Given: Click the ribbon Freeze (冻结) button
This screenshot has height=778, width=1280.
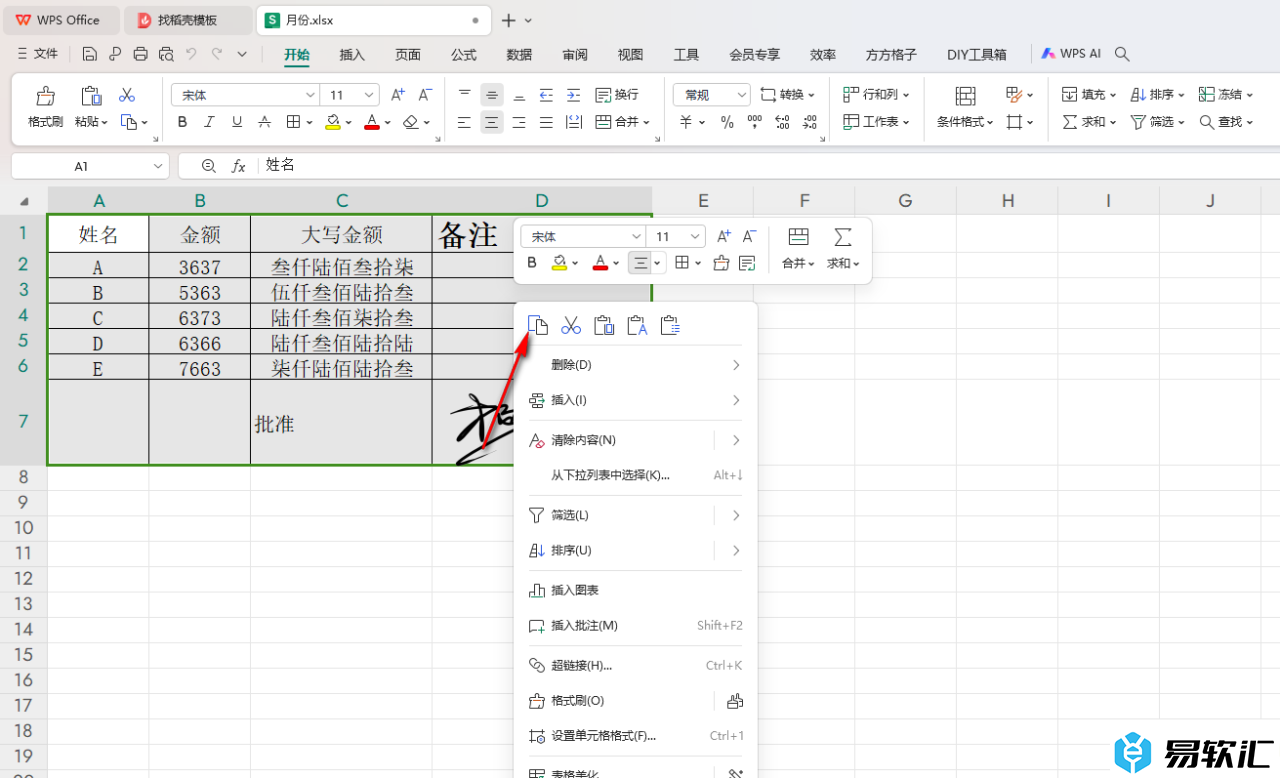Looking at the screenshot, I should [x=1226, y=95].
